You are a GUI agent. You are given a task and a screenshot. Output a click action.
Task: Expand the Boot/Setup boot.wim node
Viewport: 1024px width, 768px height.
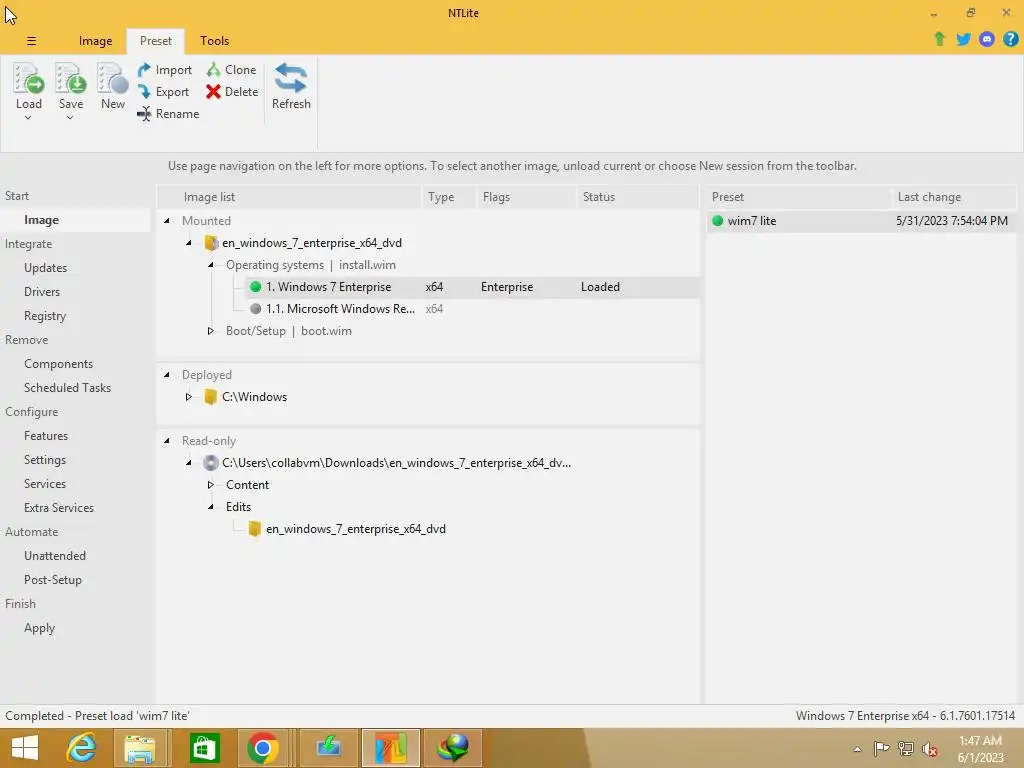point(210,331)
